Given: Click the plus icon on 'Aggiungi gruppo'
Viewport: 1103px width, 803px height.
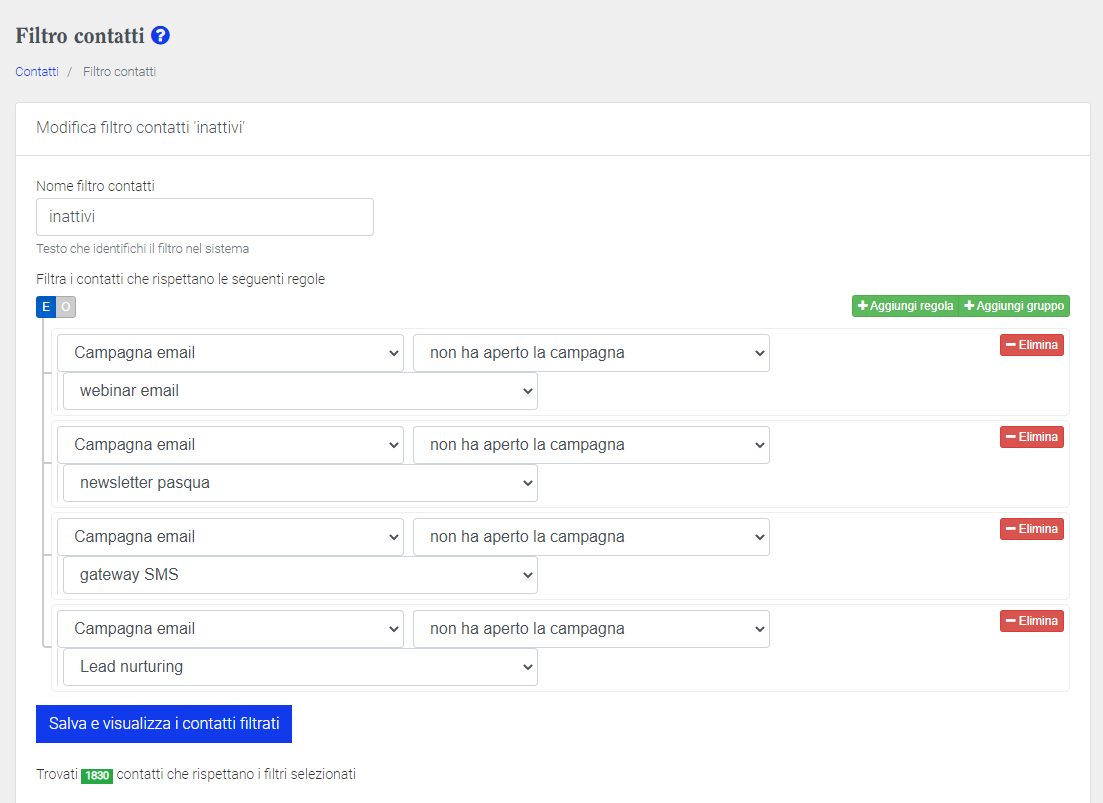Looking at the screenshot, I should coord(969,306).
